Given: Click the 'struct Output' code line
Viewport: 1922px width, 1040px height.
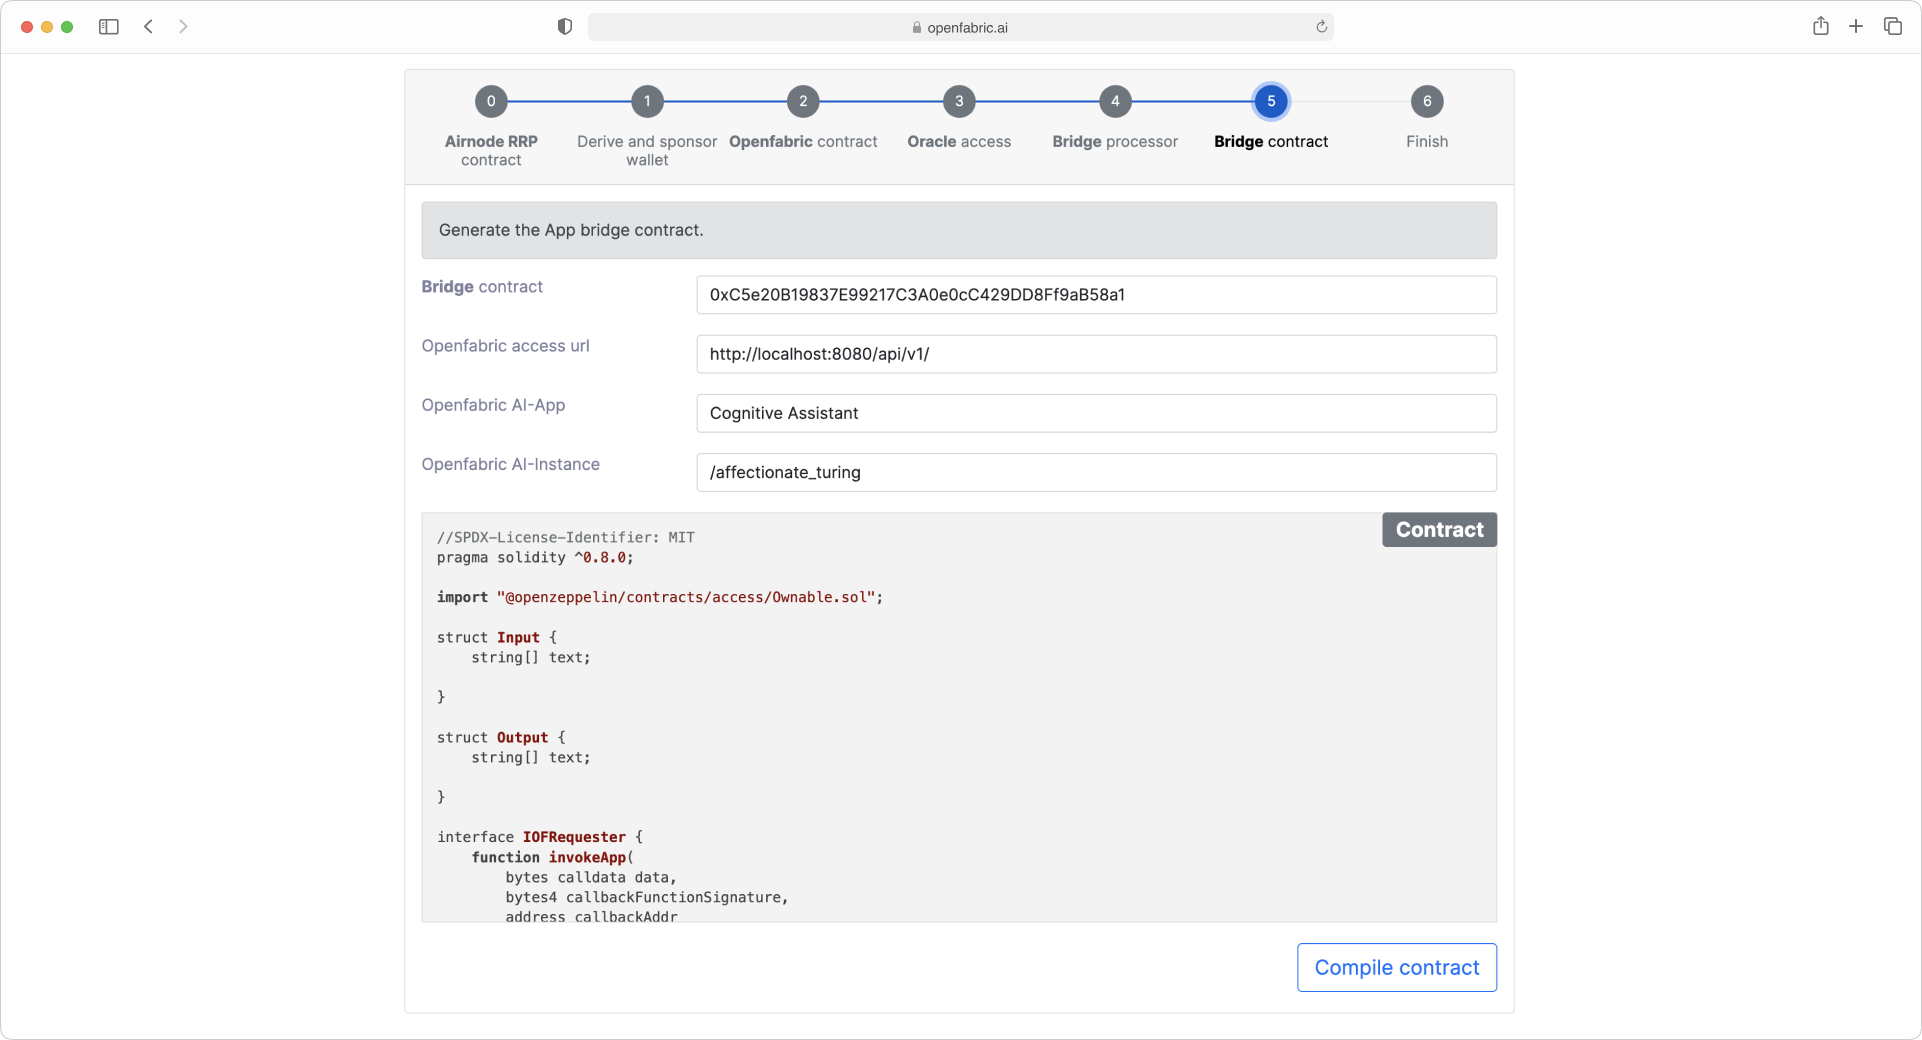Looking at the screenshot, I should point(501,738).
